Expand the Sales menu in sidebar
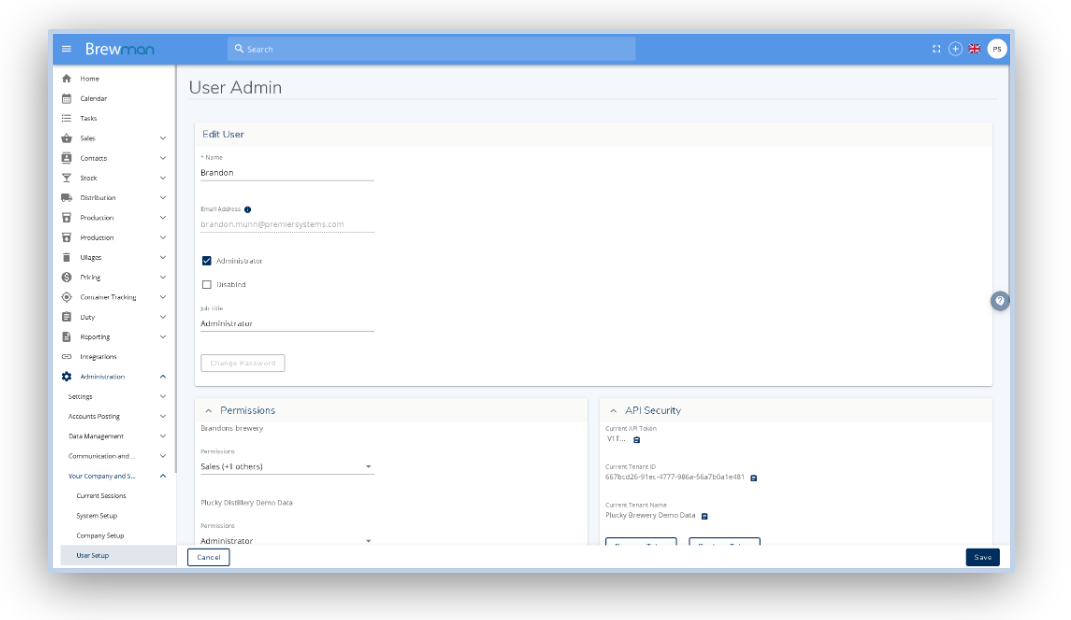This screenshot has height=620, width=1071. (x=163, y=138)
